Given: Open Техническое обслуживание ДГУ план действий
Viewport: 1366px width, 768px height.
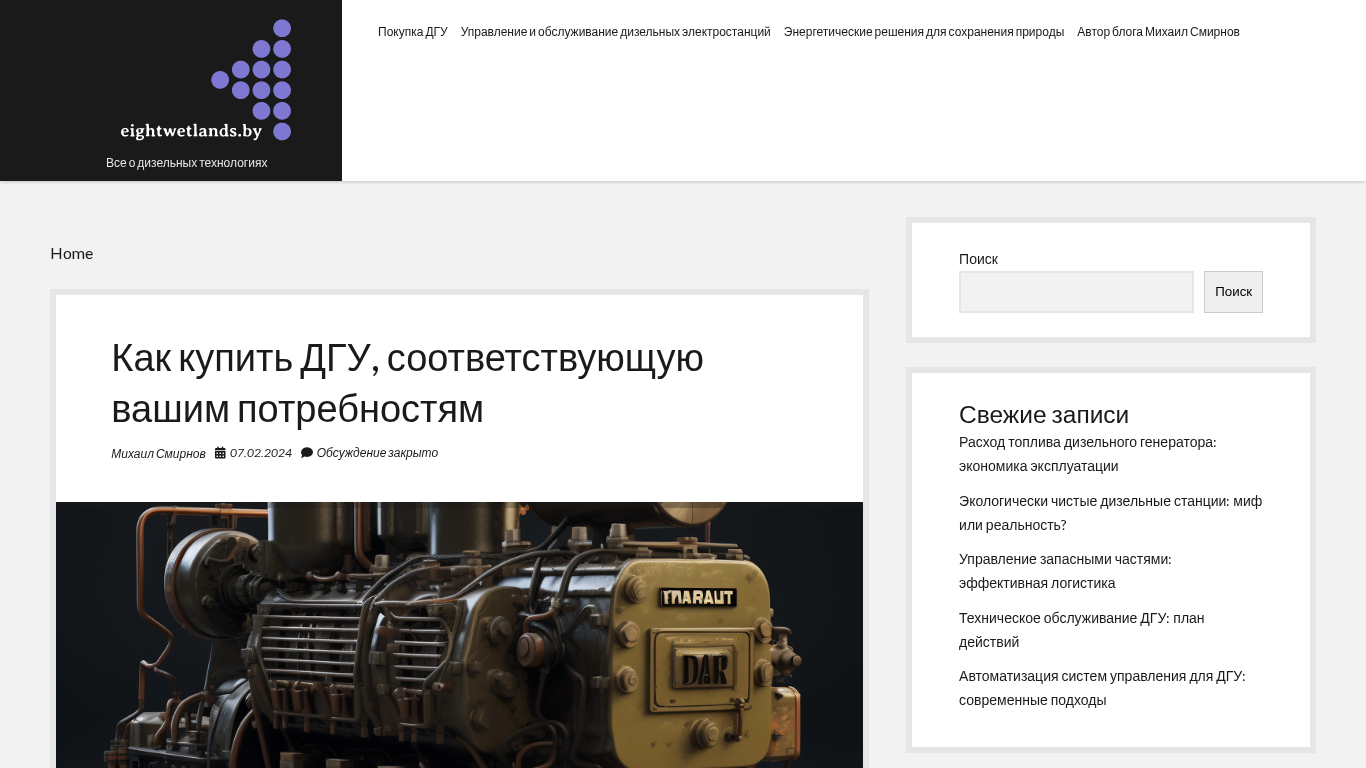Looking at the screenshot, I should [x=1081, y=630].
